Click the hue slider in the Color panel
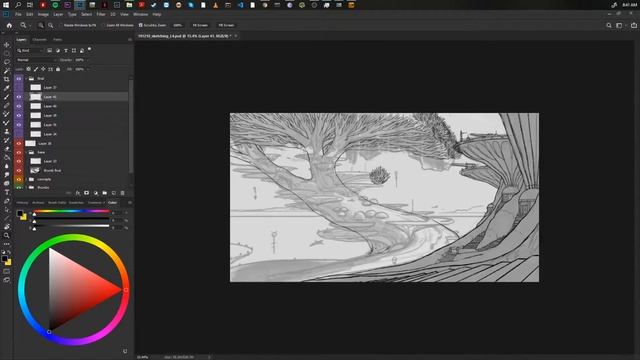Screen dimensions: 640x360 pos(71,211)
